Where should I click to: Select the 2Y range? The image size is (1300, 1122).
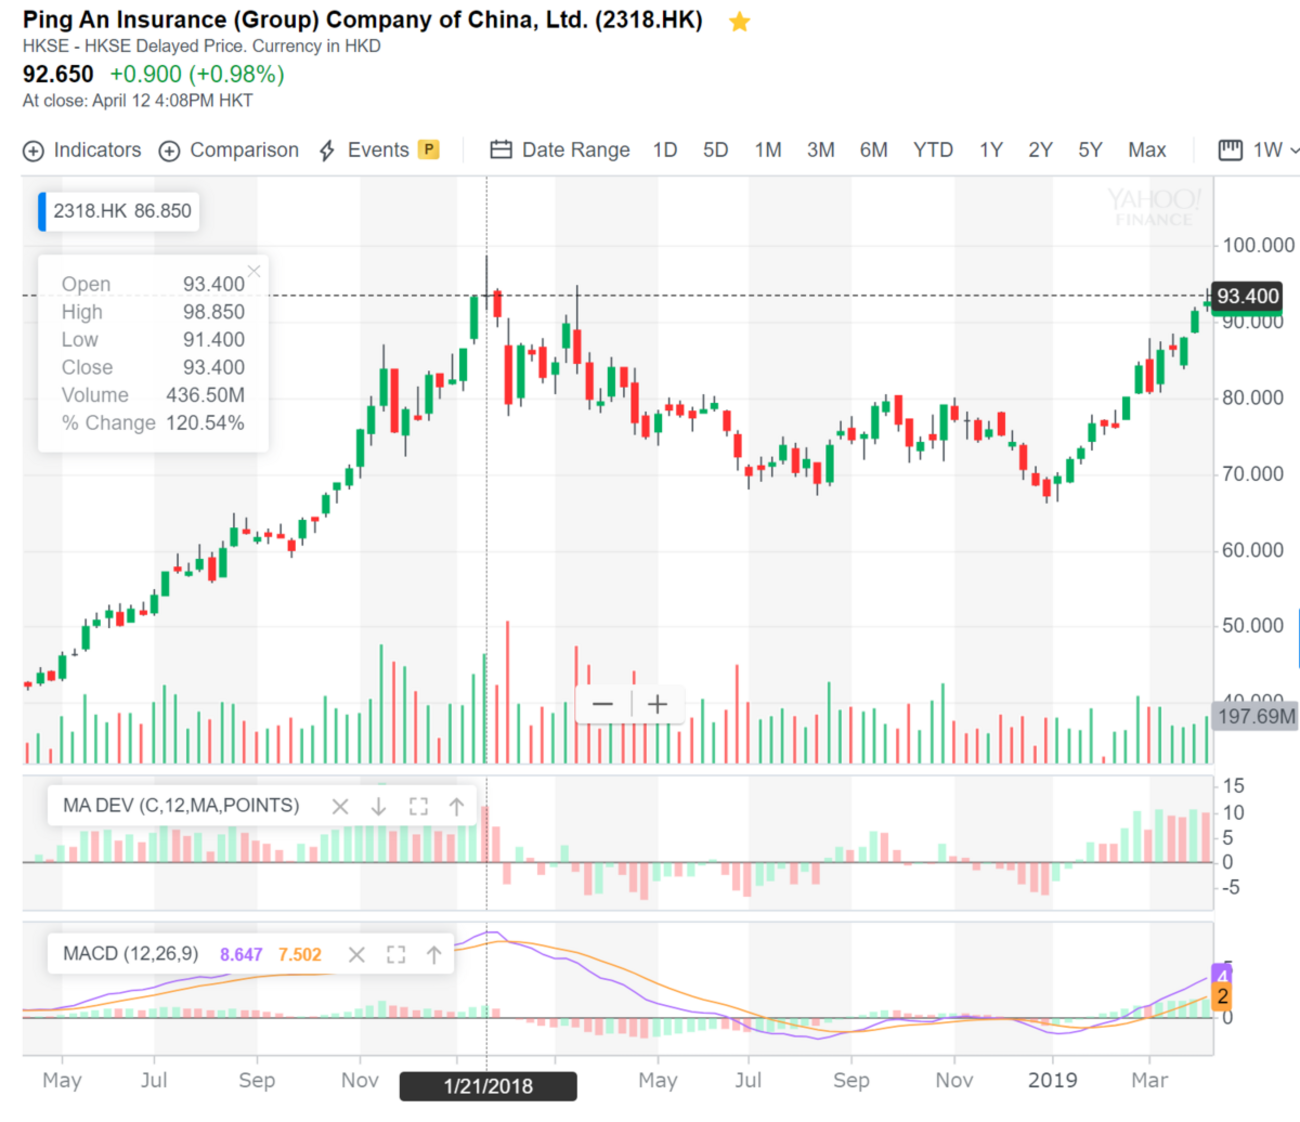[1041, 150]
